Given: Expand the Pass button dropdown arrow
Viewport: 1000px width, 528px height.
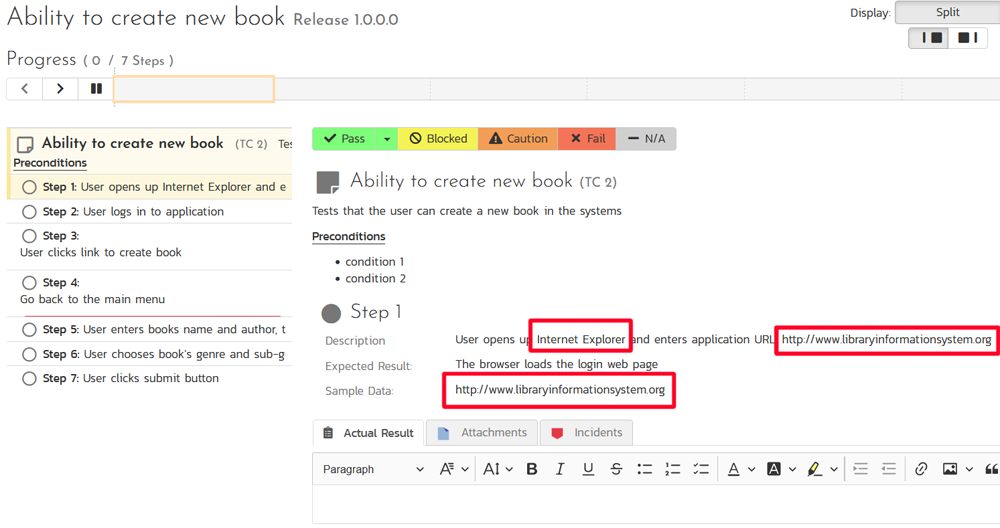Looking at the screenshot, I should (387, 139).
